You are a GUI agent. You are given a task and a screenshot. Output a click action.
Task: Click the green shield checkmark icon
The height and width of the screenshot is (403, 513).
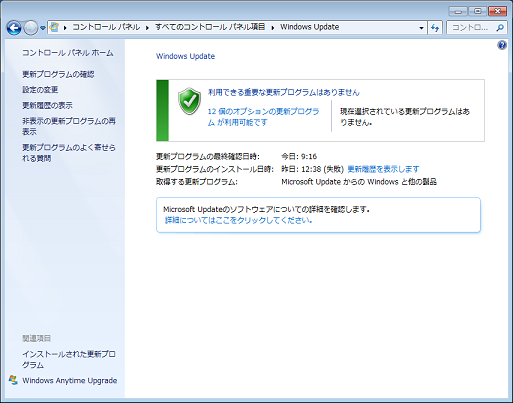coord(189,101)
